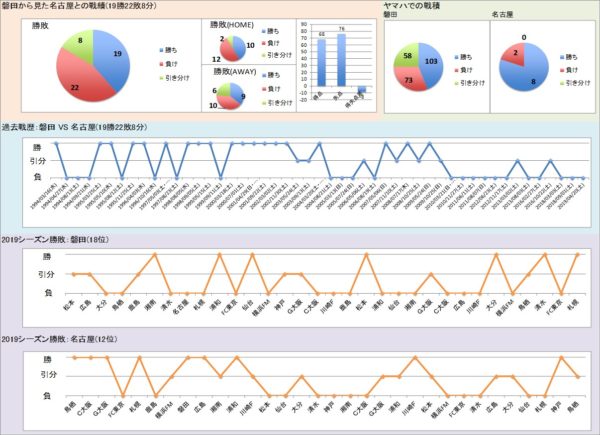Click the 勝ち legend marker in 勝敗(HOME) chart
The height and width of the screenshot is (435, 600).
(x=265, y=32)
